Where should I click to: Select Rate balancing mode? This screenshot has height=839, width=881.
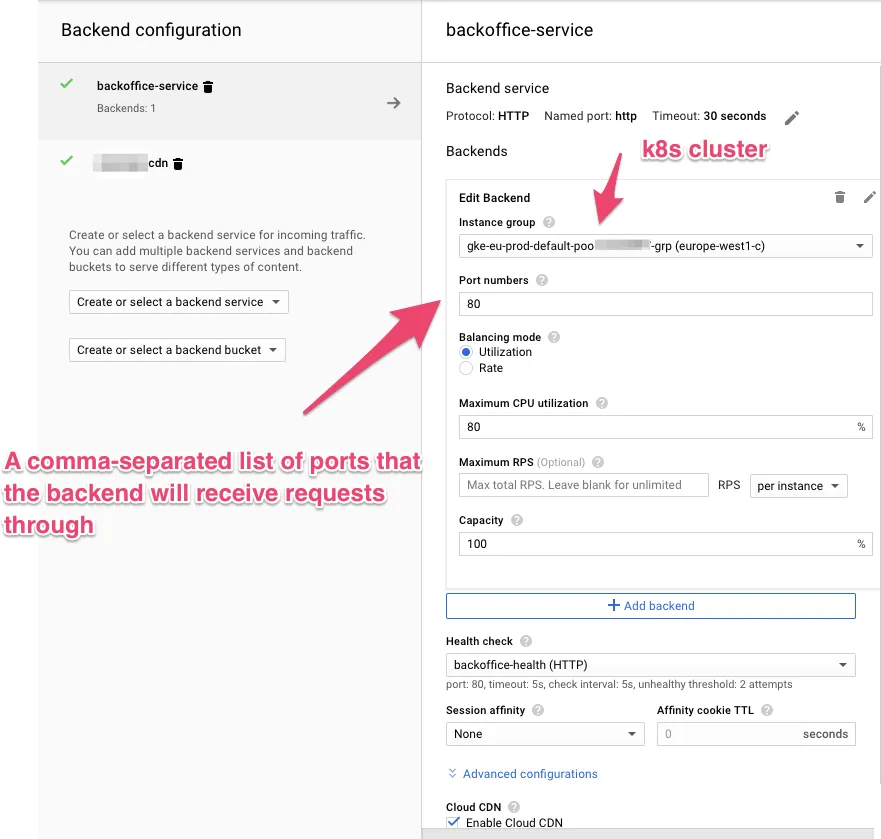pyautogui.click(x=466, y=368)
